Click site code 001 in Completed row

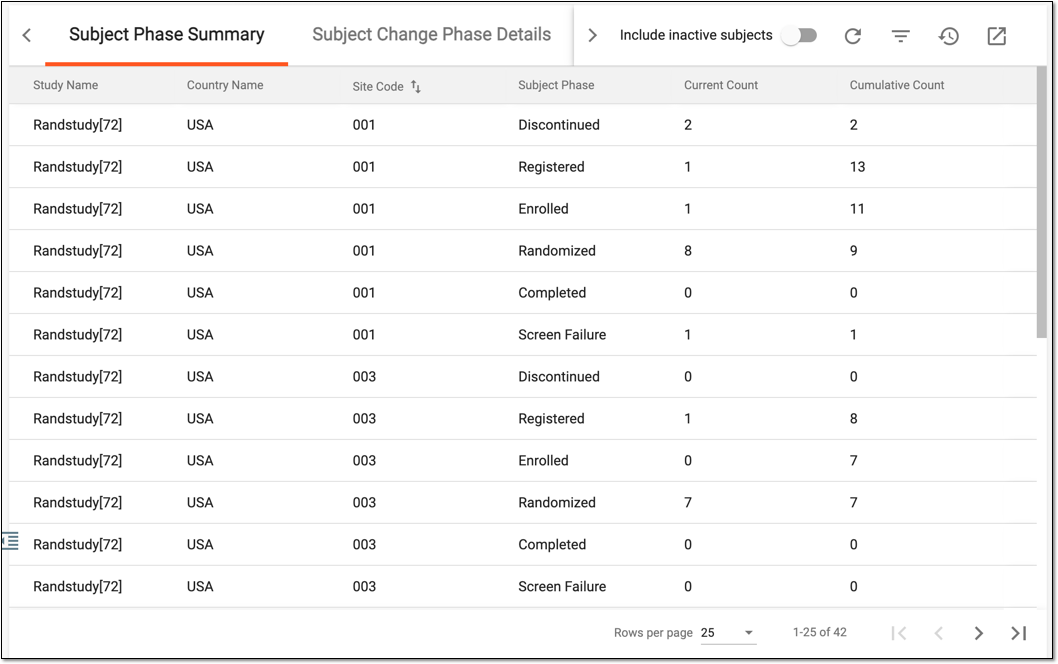364,292
